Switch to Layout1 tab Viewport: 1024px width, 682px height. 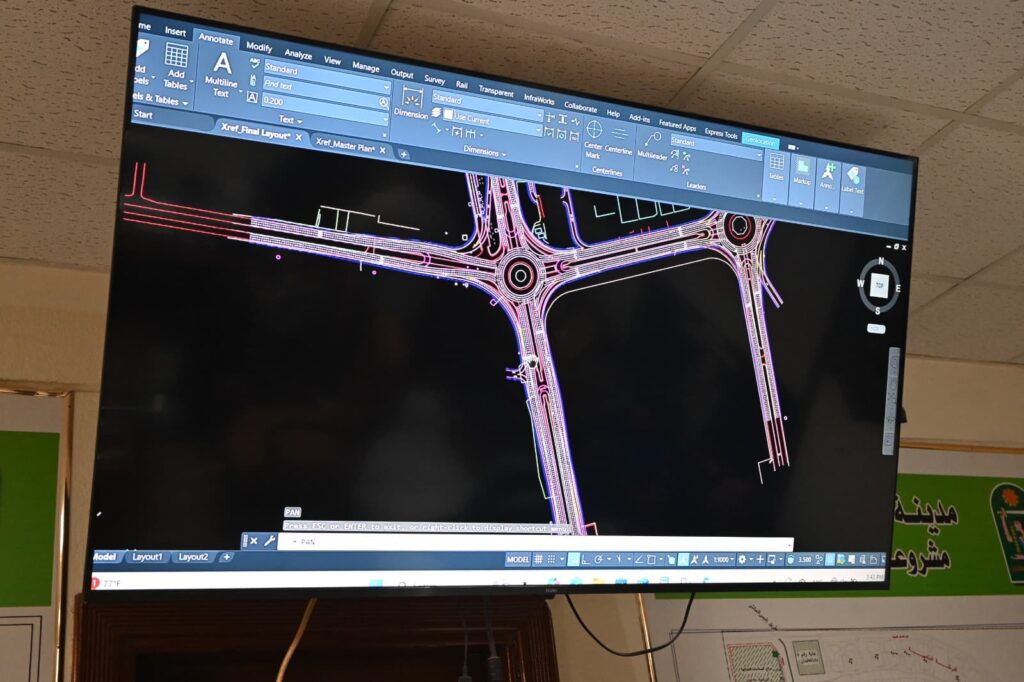click(x=147, y=556)
